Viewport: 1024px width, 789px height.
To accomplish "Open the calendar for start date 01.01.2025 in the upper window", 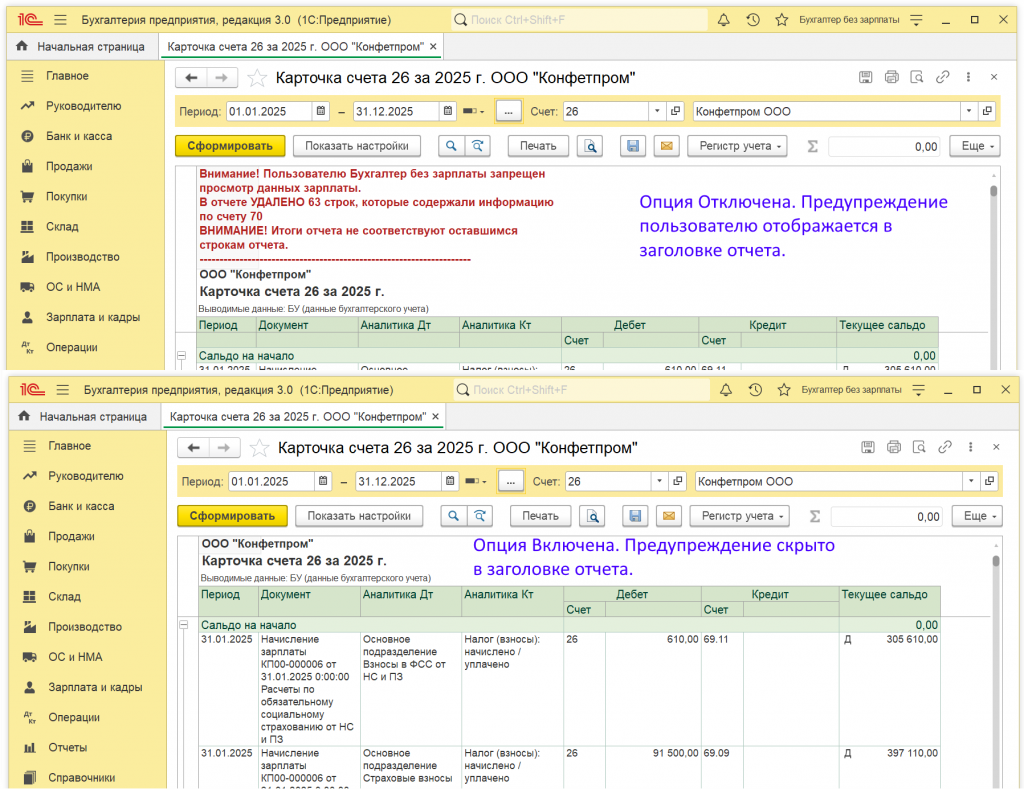I will (x=321, y=112).
